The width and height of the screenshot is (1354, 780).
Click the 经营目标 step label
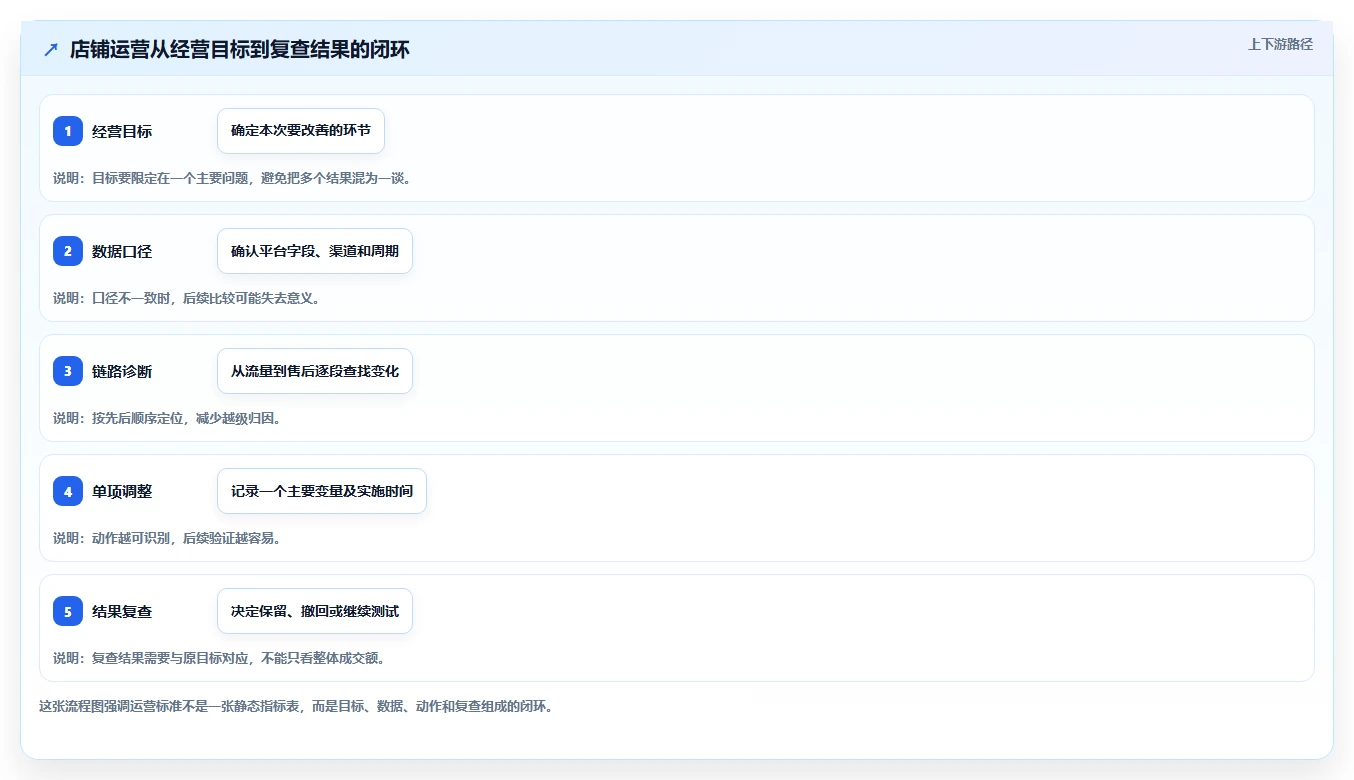tap(122, 131)
